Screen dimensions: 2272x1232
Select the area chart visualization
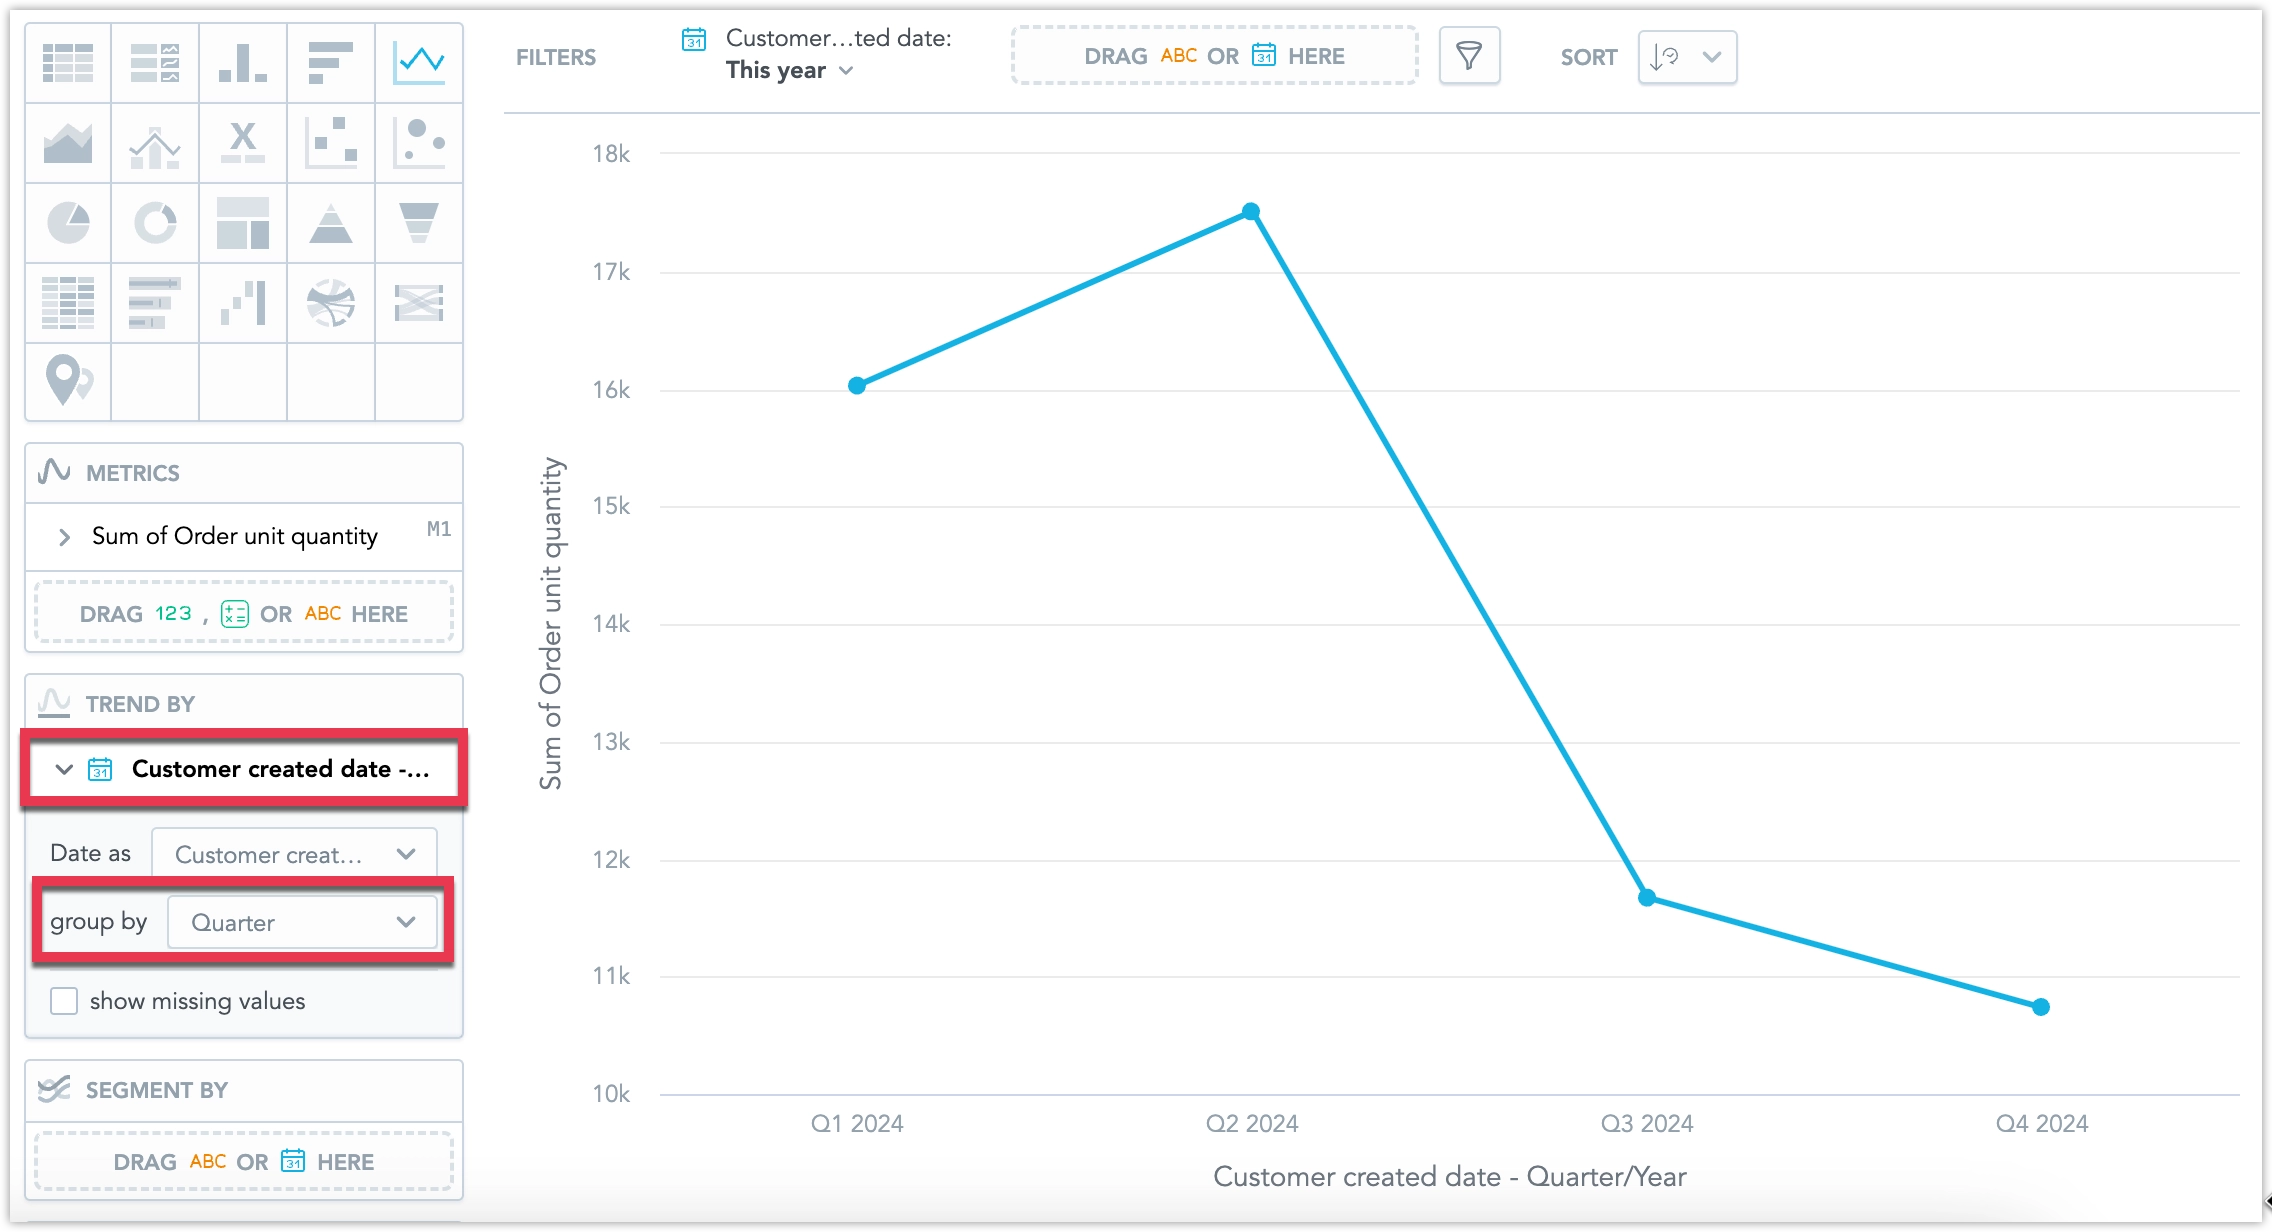pyautogui.click(x=68, y=143)
